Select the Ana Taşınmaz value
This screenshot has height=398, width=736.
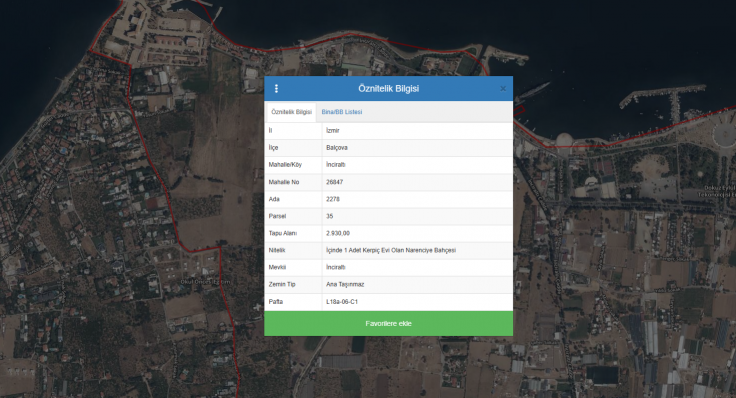click(345, 284)
